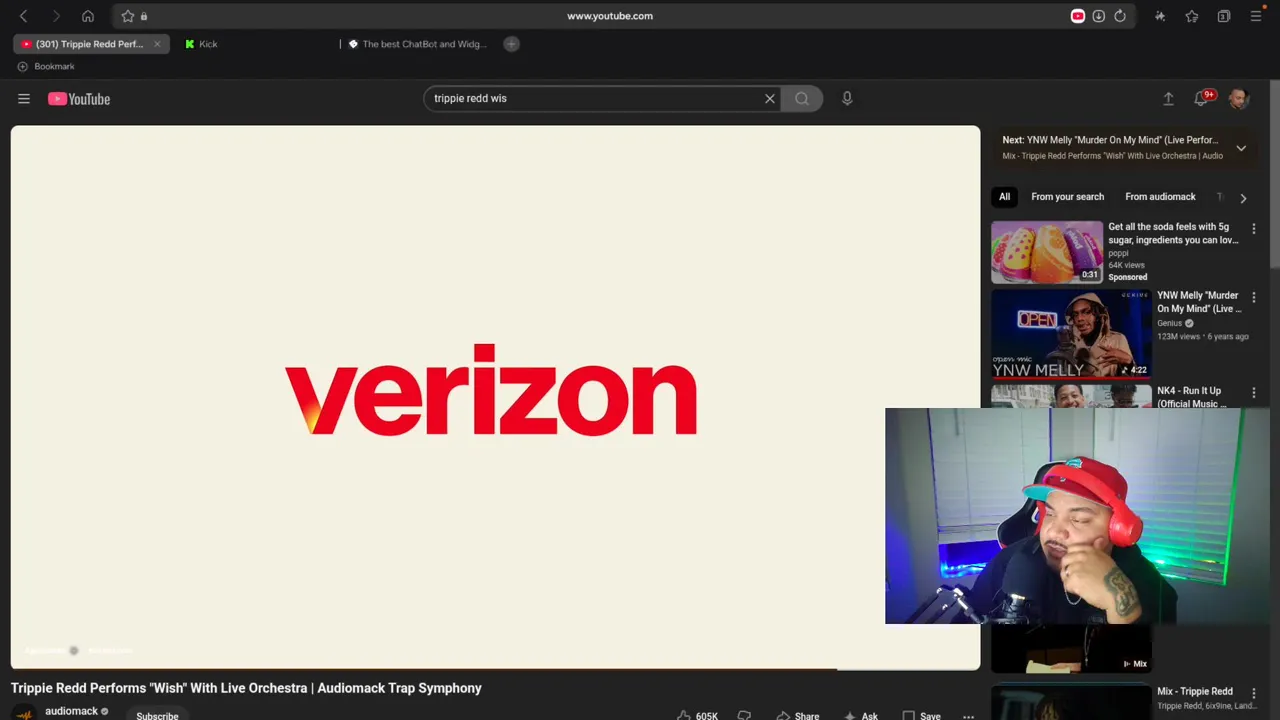Click the Share button

[x=797, y=716]
